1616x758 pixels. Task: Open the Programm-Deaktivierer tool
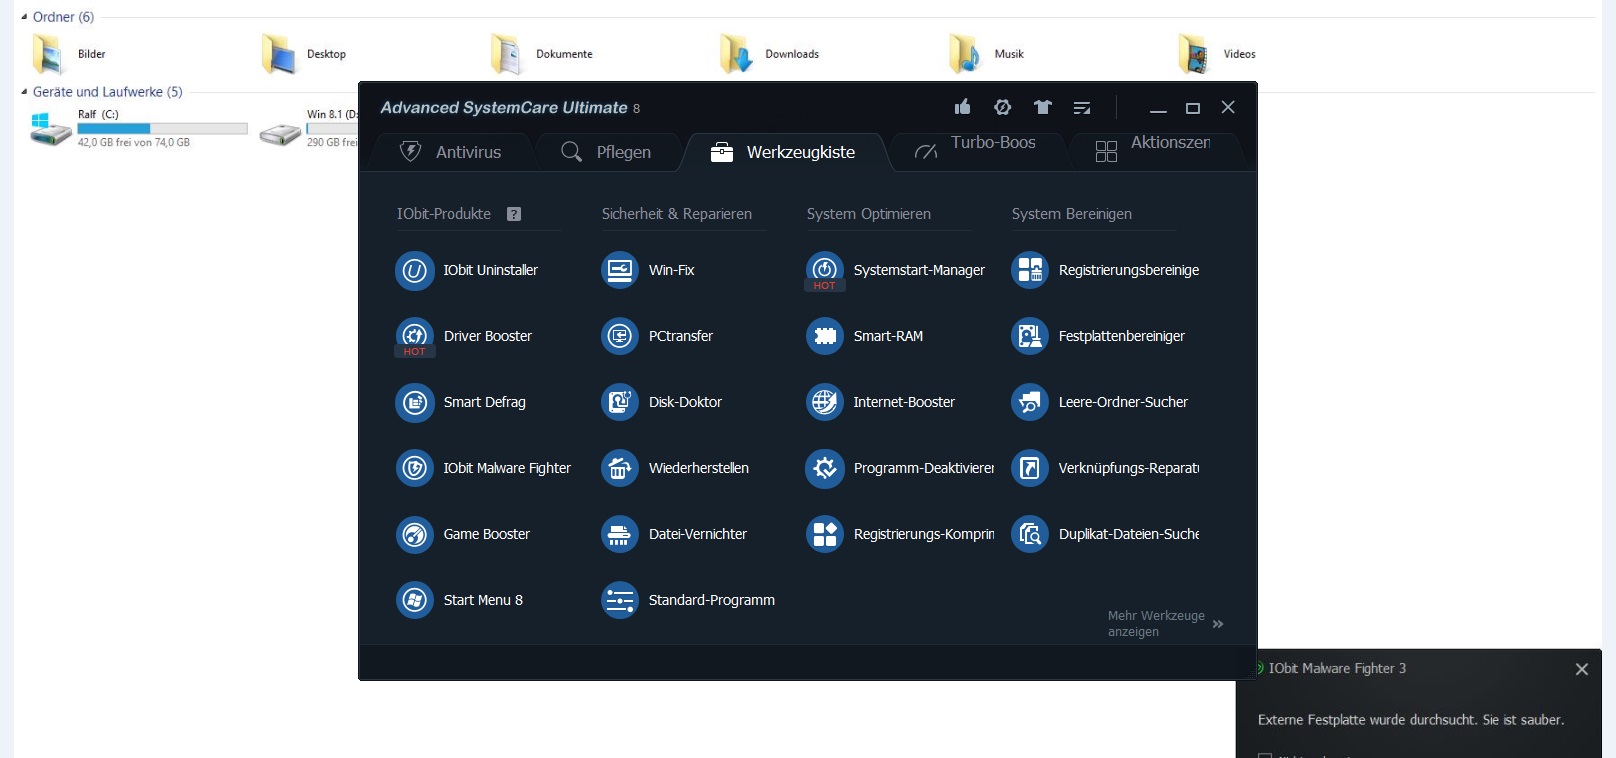point(900,468)
